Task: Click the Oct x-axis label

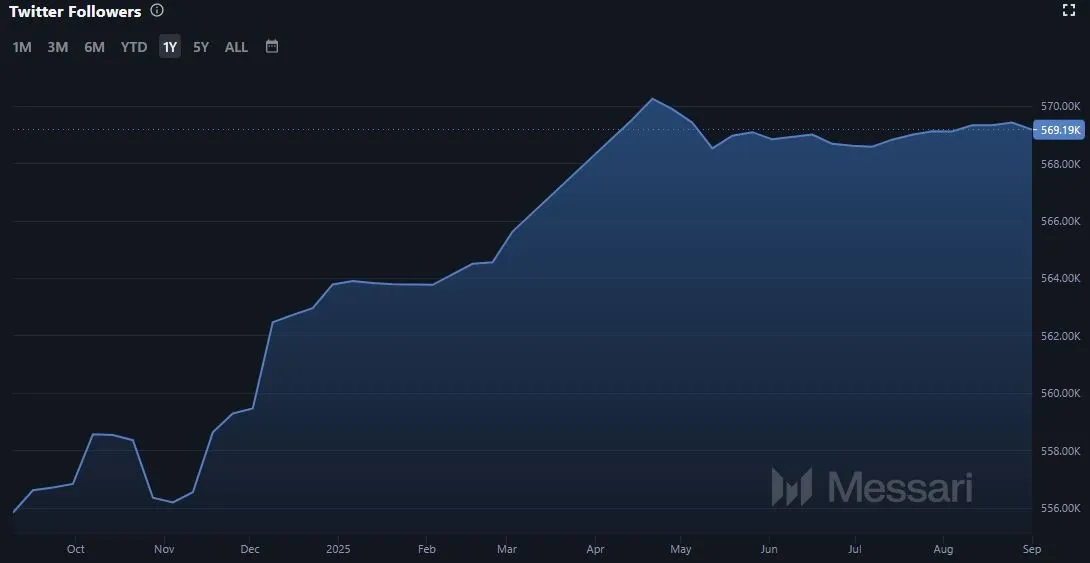Action: click(76, 549)
